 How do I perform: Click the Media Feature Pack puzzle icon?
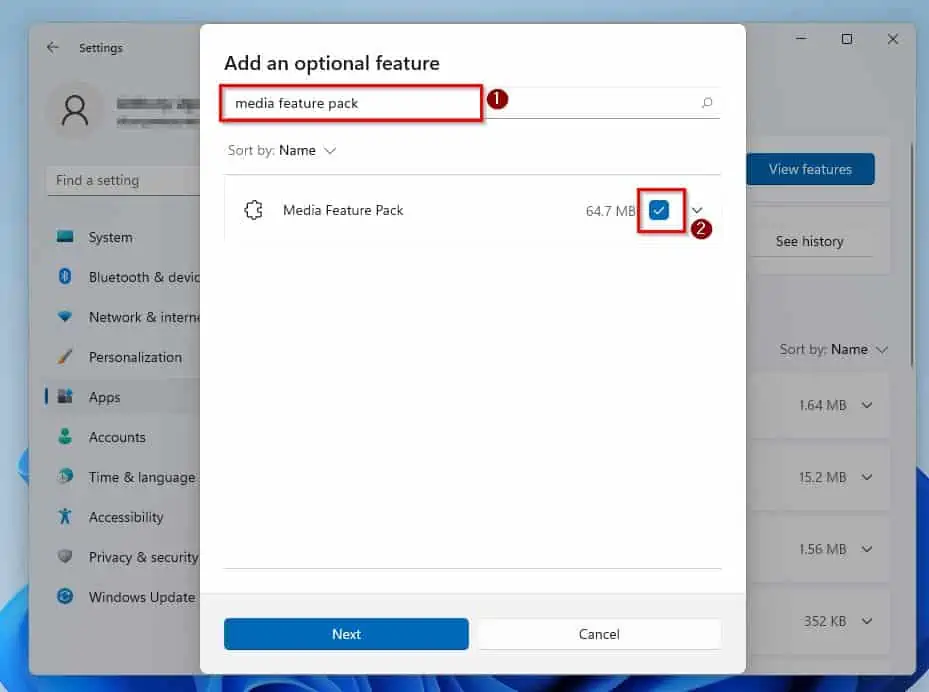254,210
